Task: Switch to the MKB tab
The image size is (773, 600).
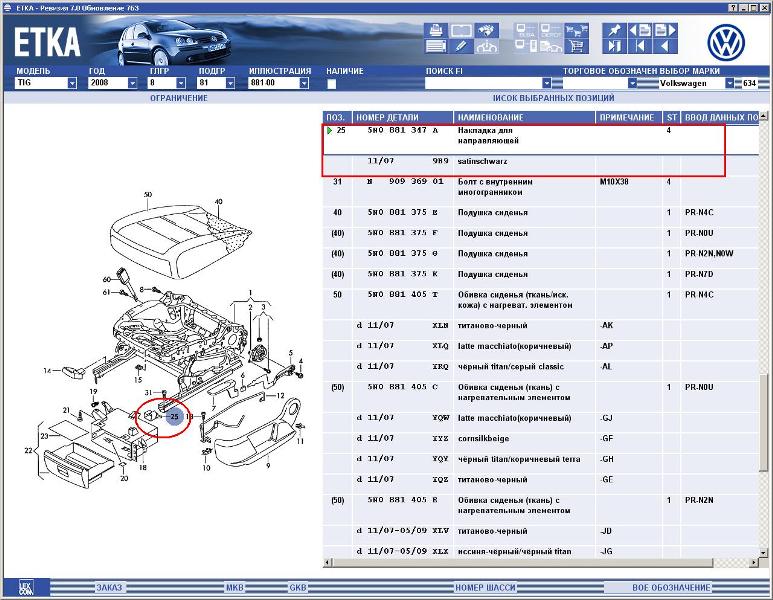Action: point(235,588)
